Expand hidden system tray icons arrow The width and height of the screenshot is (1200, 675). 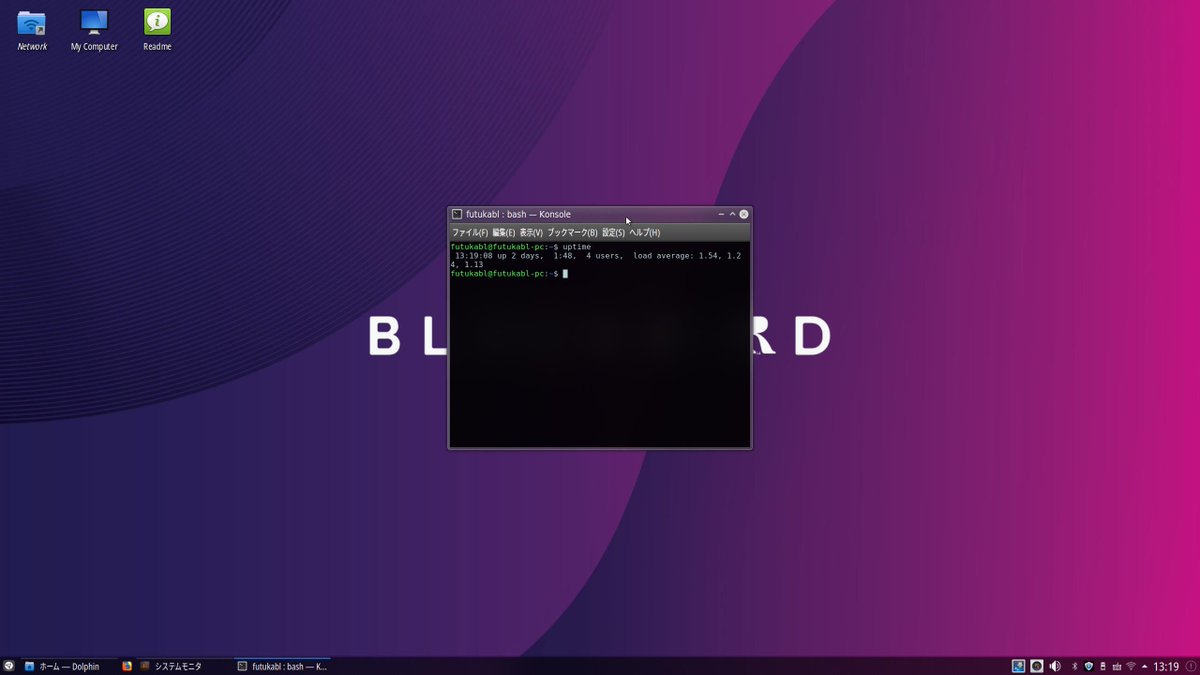[1144, 666]
